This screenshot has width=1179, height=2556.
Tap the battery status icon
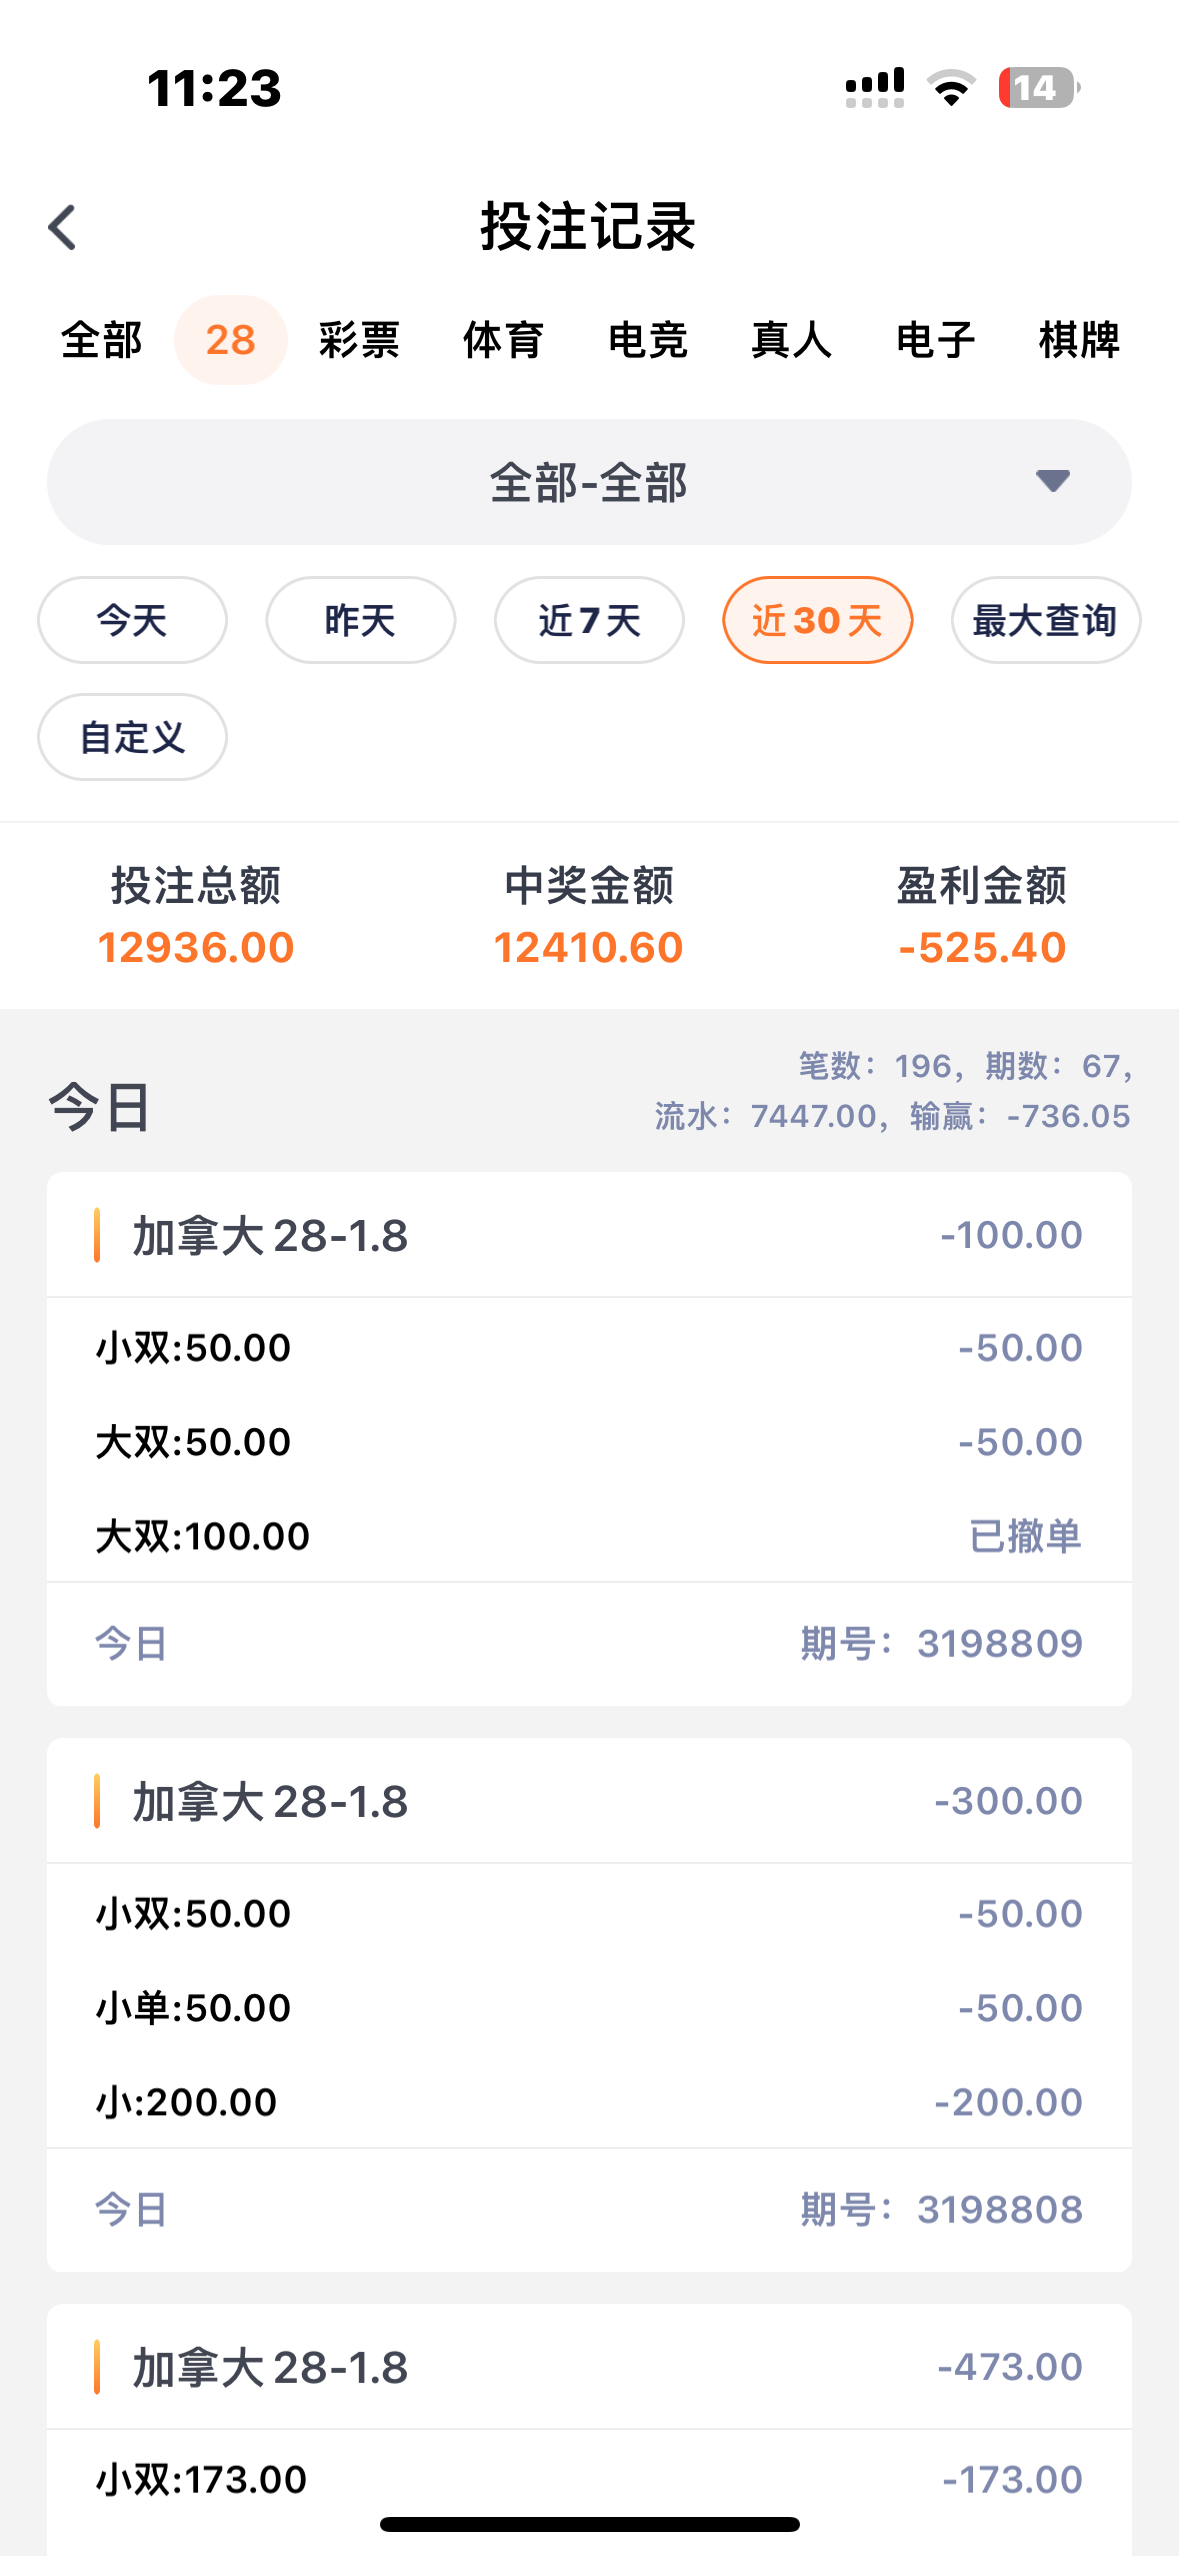click(x=1038, y=88)
